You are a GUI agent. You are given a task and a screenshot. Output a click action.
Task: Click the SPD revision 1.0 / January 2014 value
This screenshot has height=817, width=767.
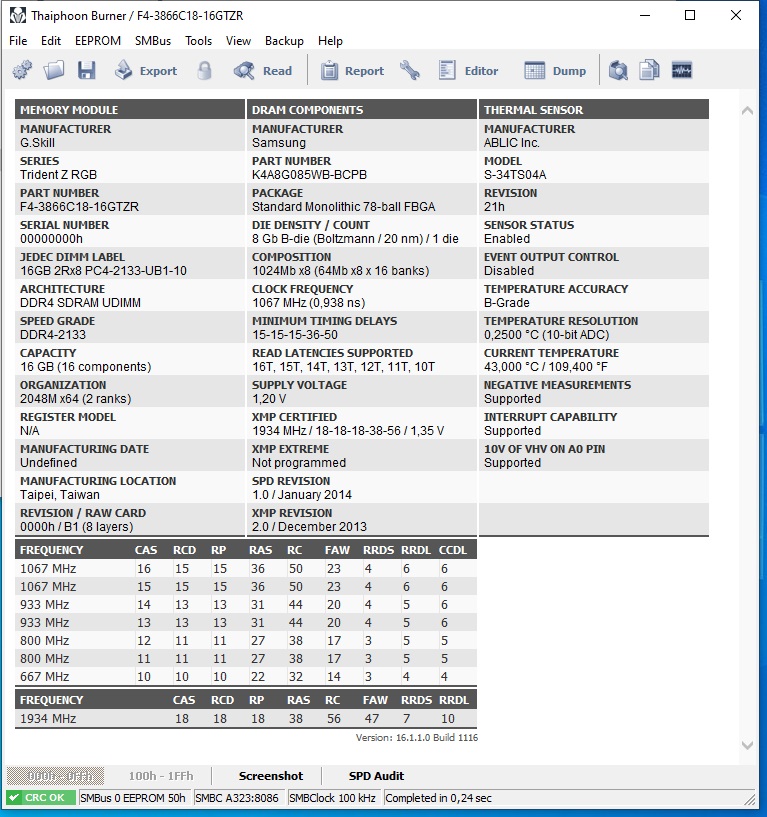302,495
